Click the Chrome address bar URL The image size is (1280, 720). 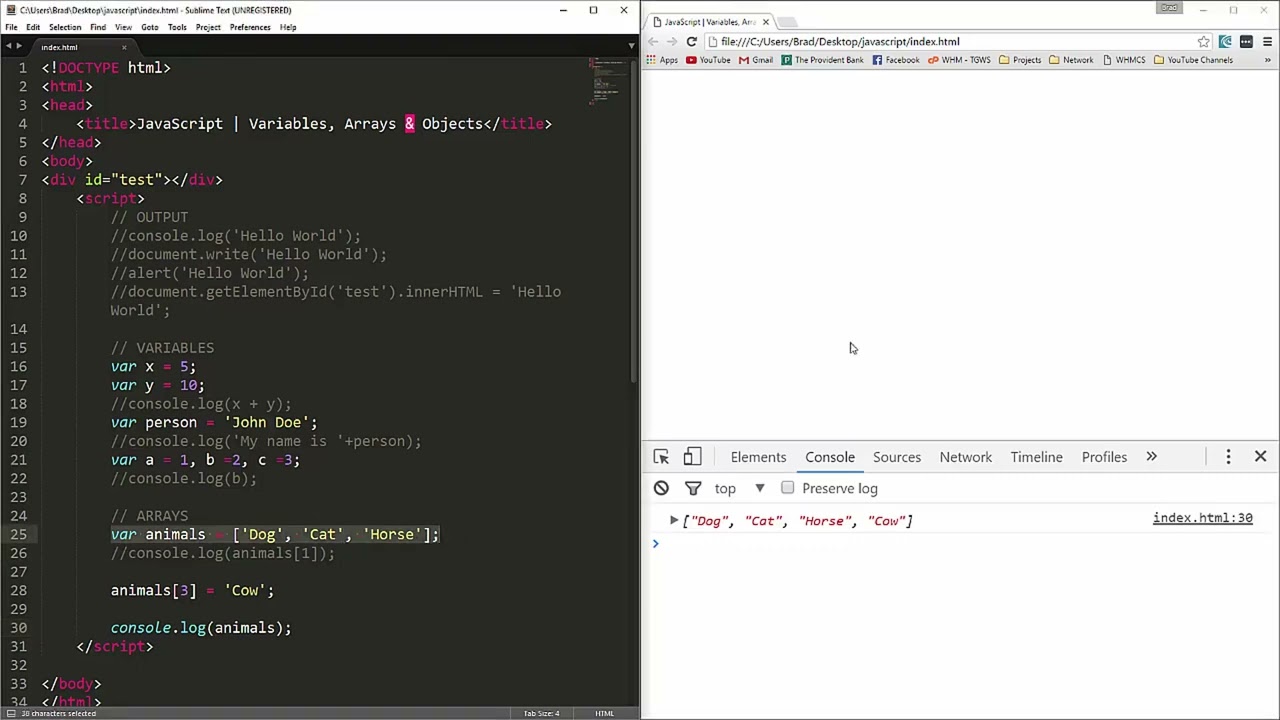point(840,42)
